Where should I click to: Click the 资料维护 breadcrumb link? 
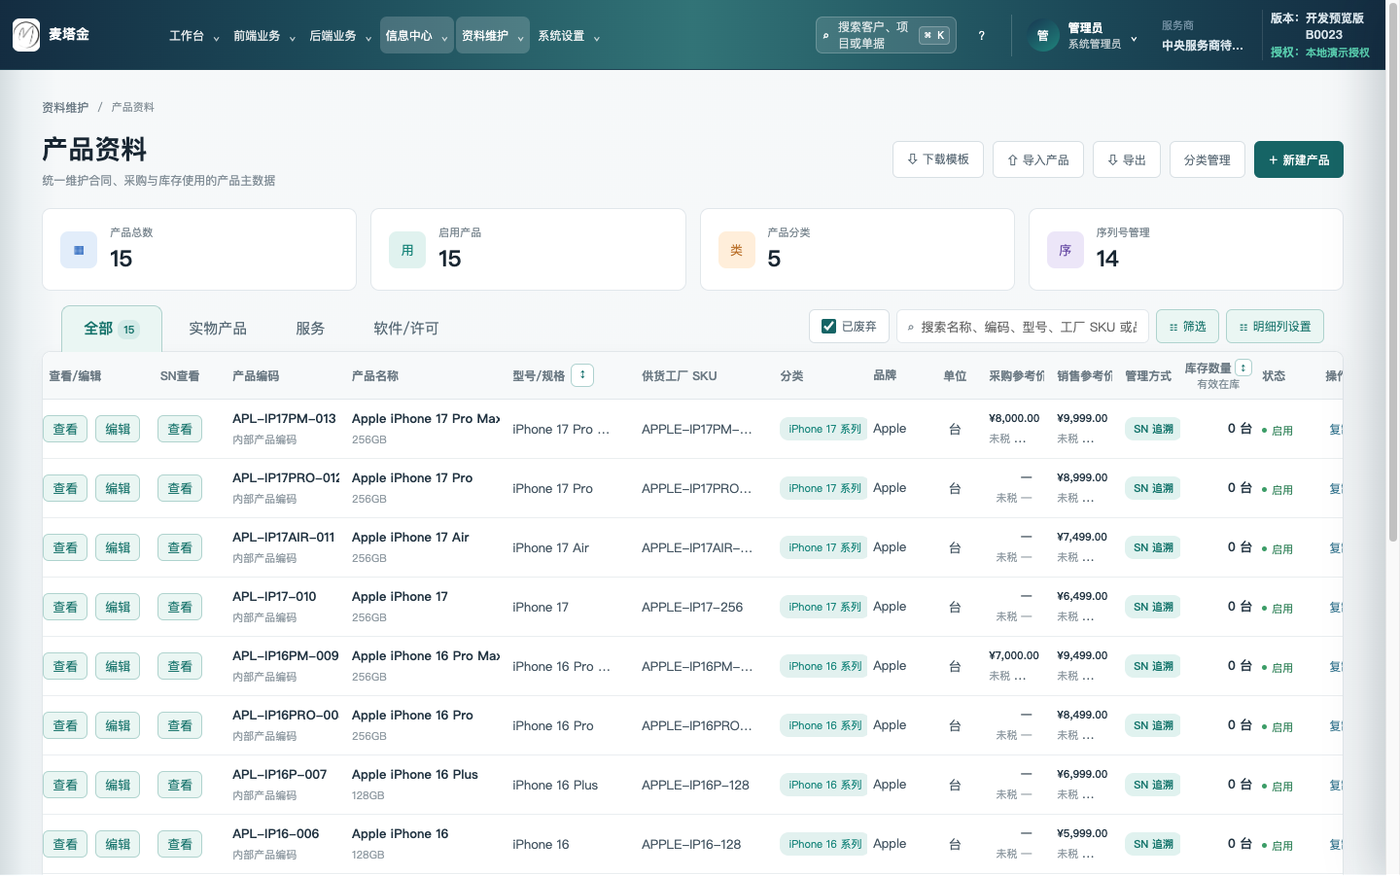coord(65,107)
